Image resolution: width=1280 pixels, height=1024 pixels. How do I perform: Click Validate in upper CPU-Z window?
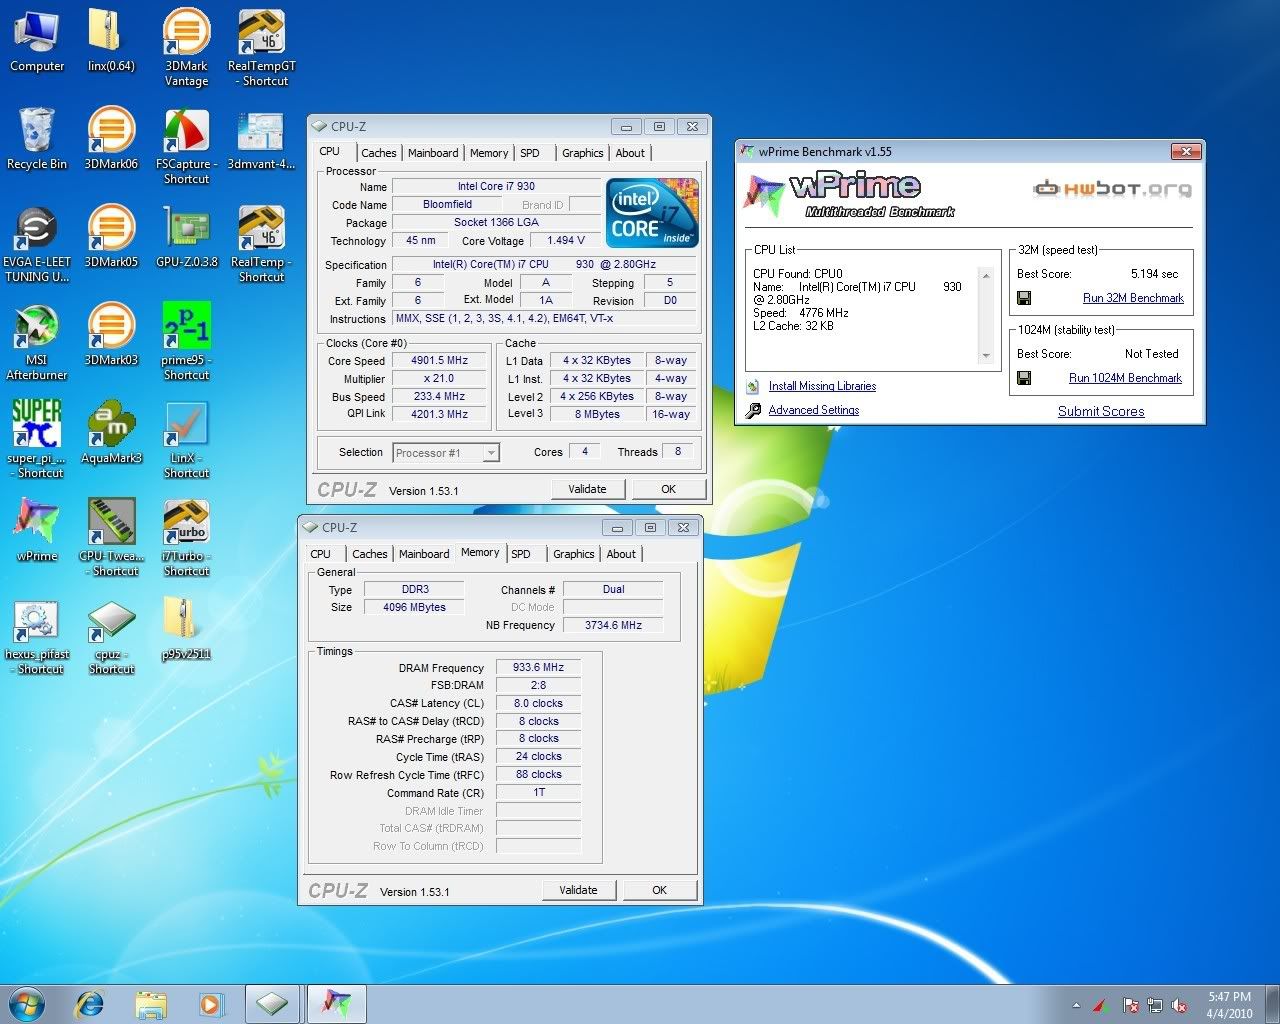pyautogui.click(x=588, y=489)
